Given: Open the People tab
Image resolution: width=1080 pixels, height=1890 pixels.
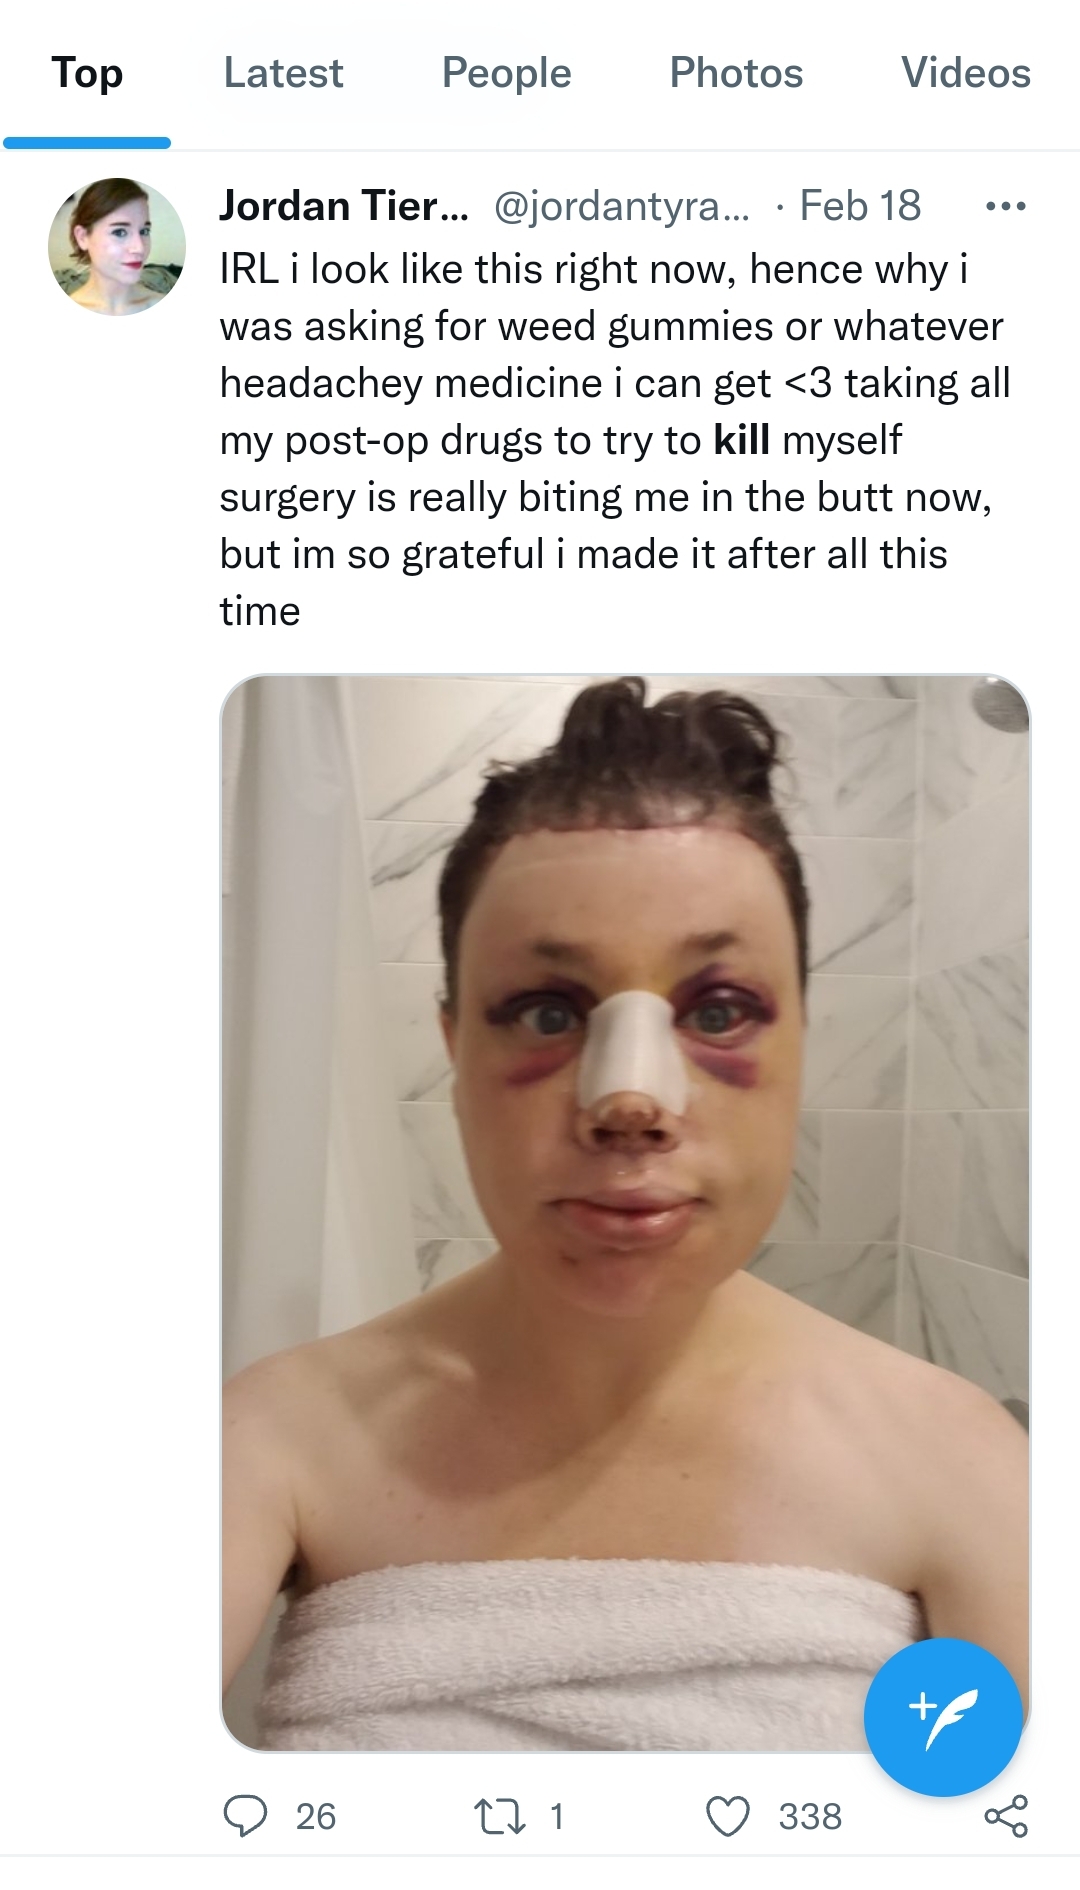Looking at the screenshot, I should coord(506,73).
